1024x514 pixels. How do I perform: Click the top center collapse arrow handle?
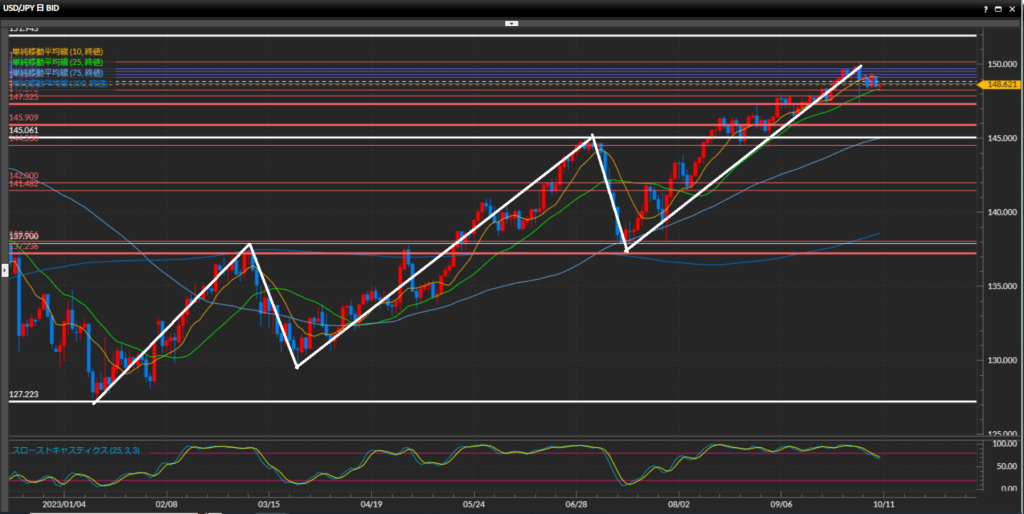pyautogui.click(x=511, y=21)
